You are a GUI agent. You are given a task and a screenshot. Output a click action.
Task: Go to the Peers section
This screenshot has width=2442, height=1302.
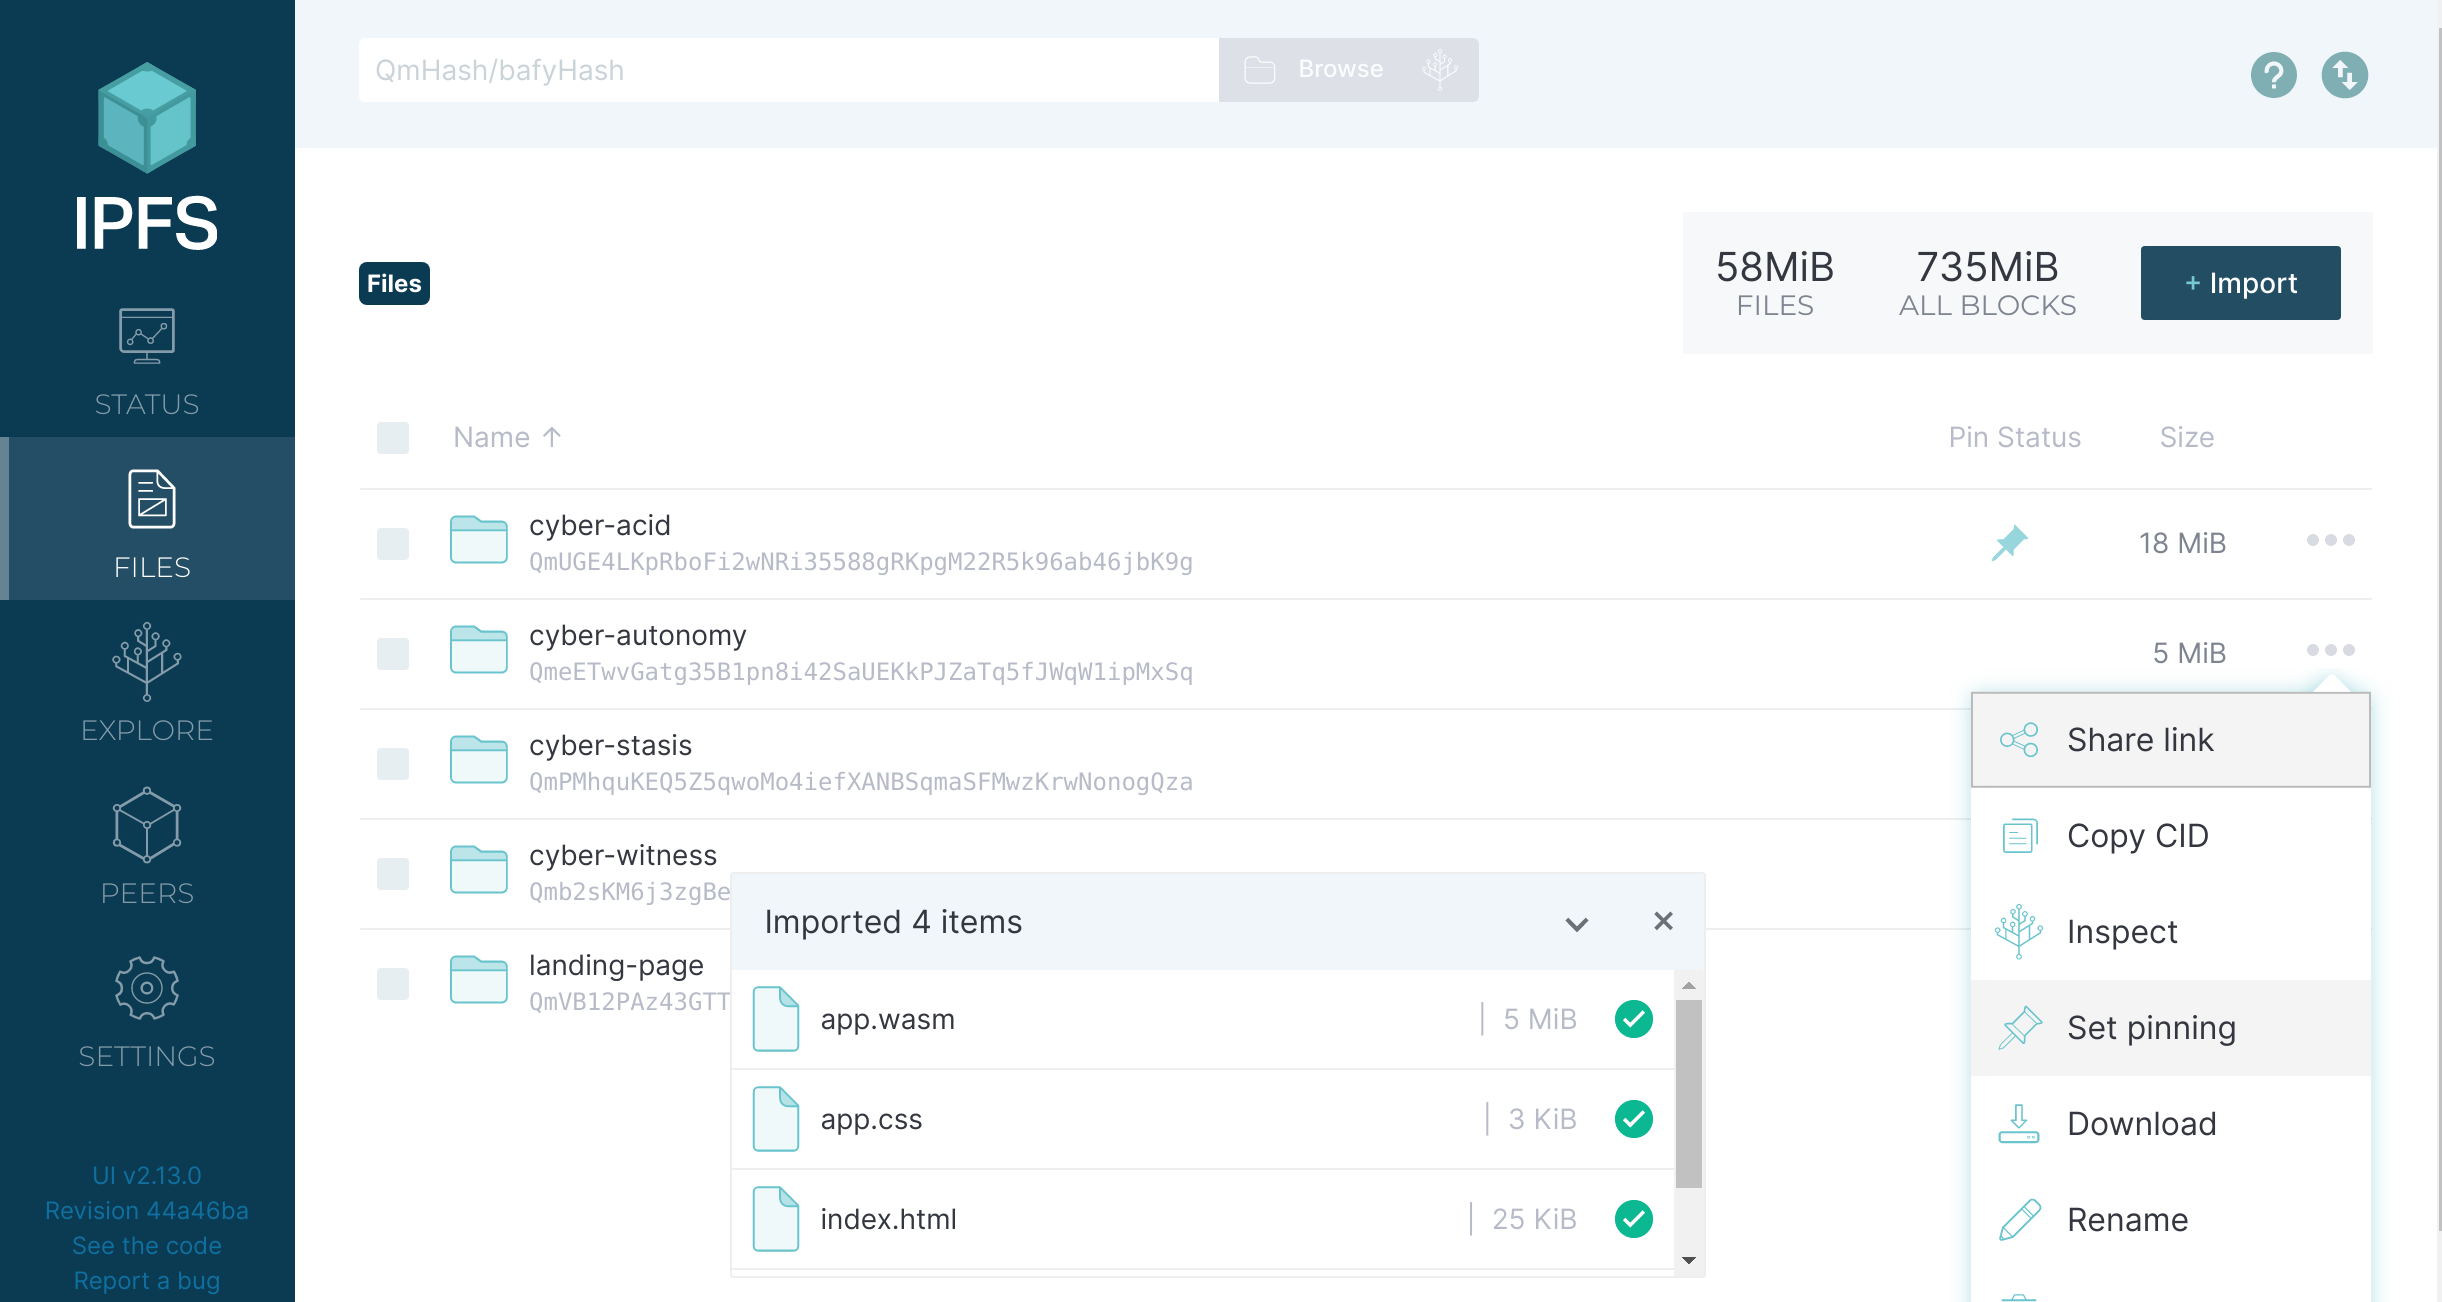tap(147, 847)
